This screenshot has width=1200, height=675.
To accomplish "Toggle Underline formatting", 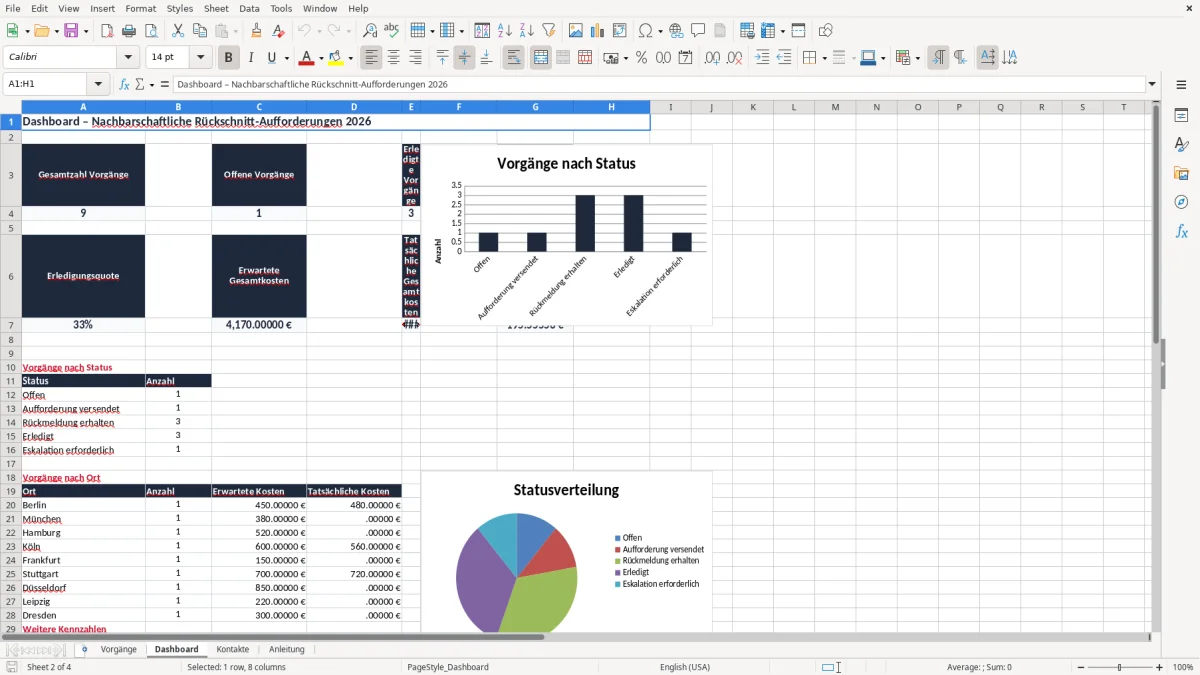I will point(271,58).
